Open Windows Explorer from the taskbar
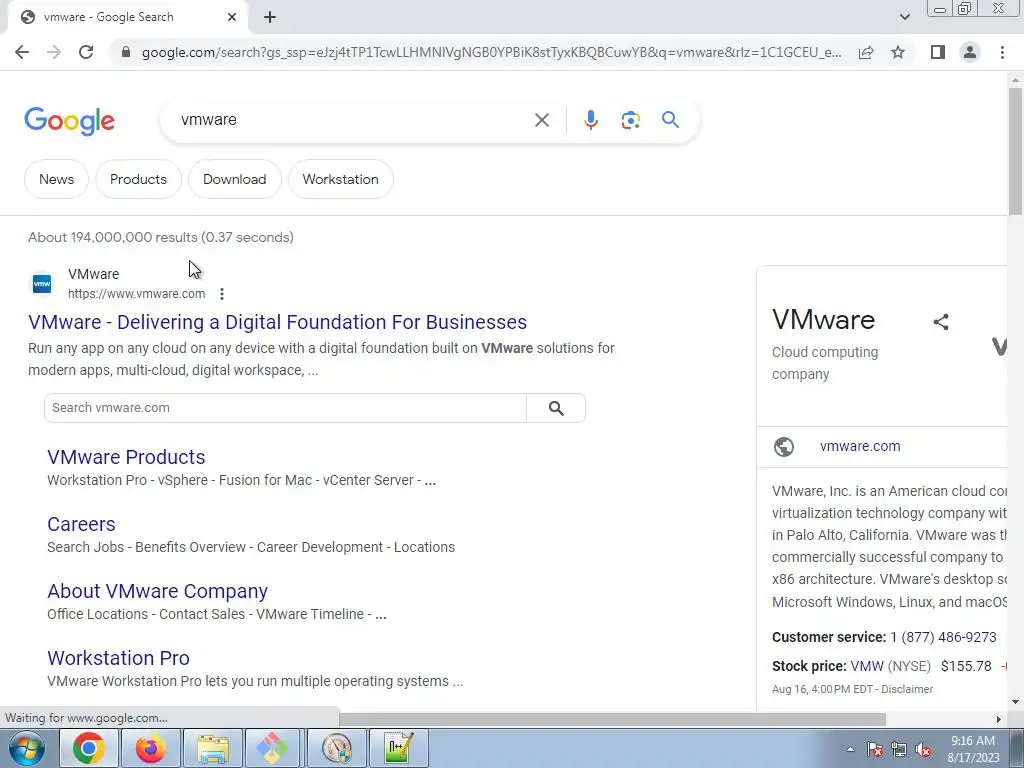This screenshot has height=768, width=1024. pyautogui.click(x=213, y=748)
